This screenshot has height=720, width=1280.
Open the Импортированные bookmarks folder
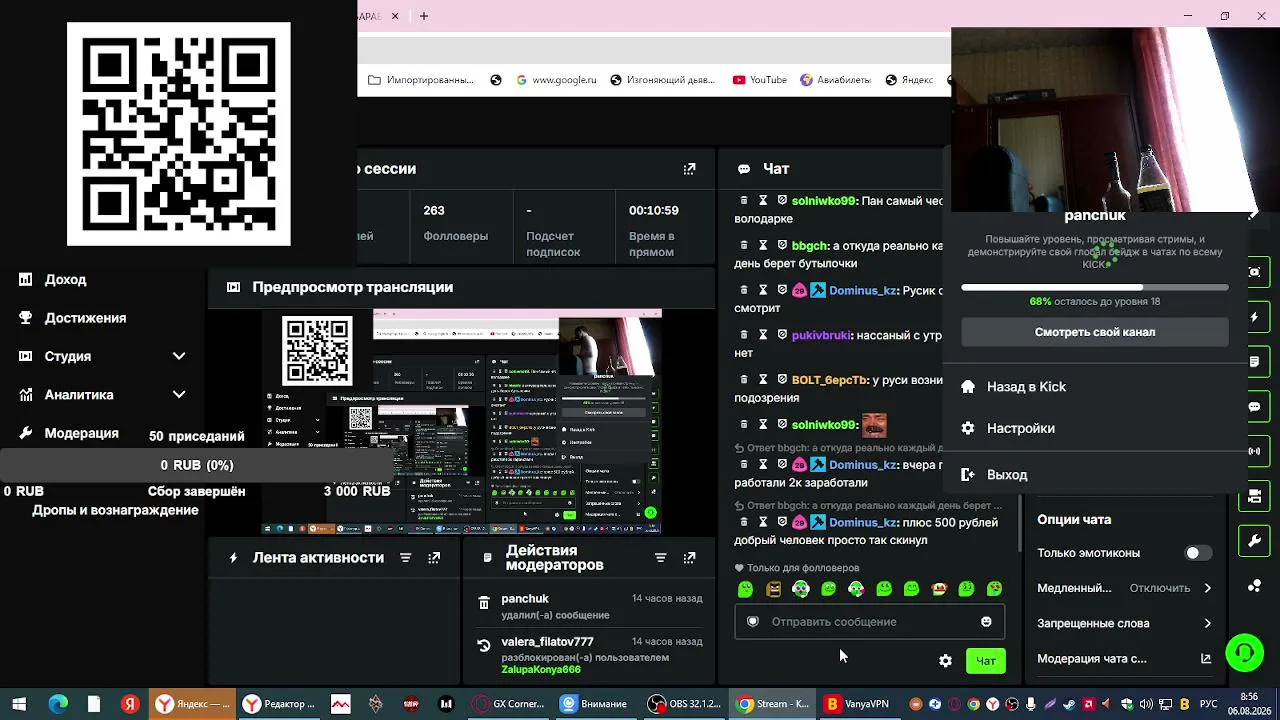(421, 80)
